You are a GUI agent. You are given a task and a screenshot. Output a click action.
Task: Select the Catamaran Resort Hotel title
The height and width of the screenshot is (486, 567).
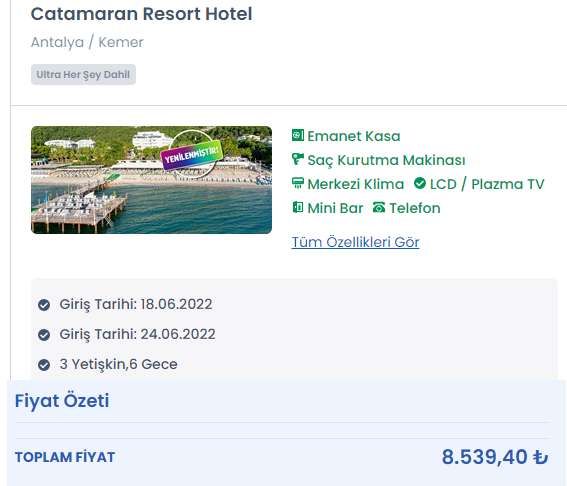[x=141, y=14]
